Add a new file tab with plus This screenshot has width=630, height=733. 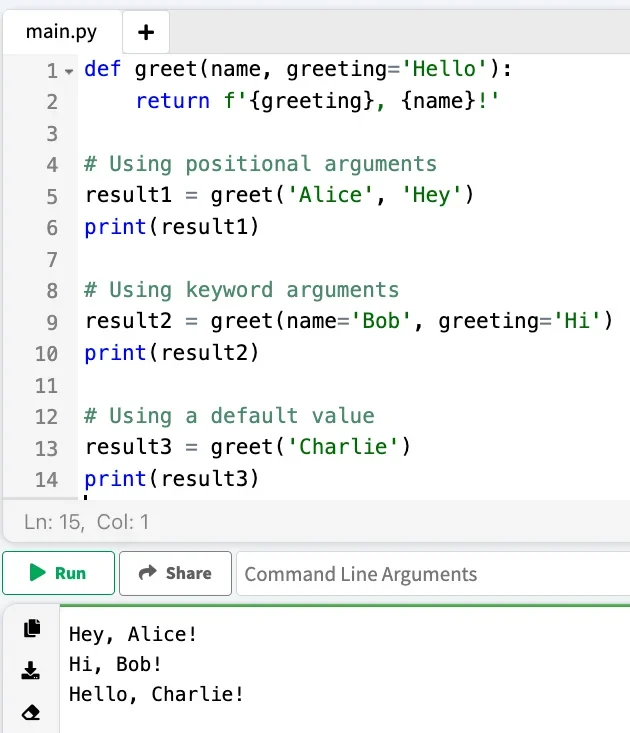(146, 32)
